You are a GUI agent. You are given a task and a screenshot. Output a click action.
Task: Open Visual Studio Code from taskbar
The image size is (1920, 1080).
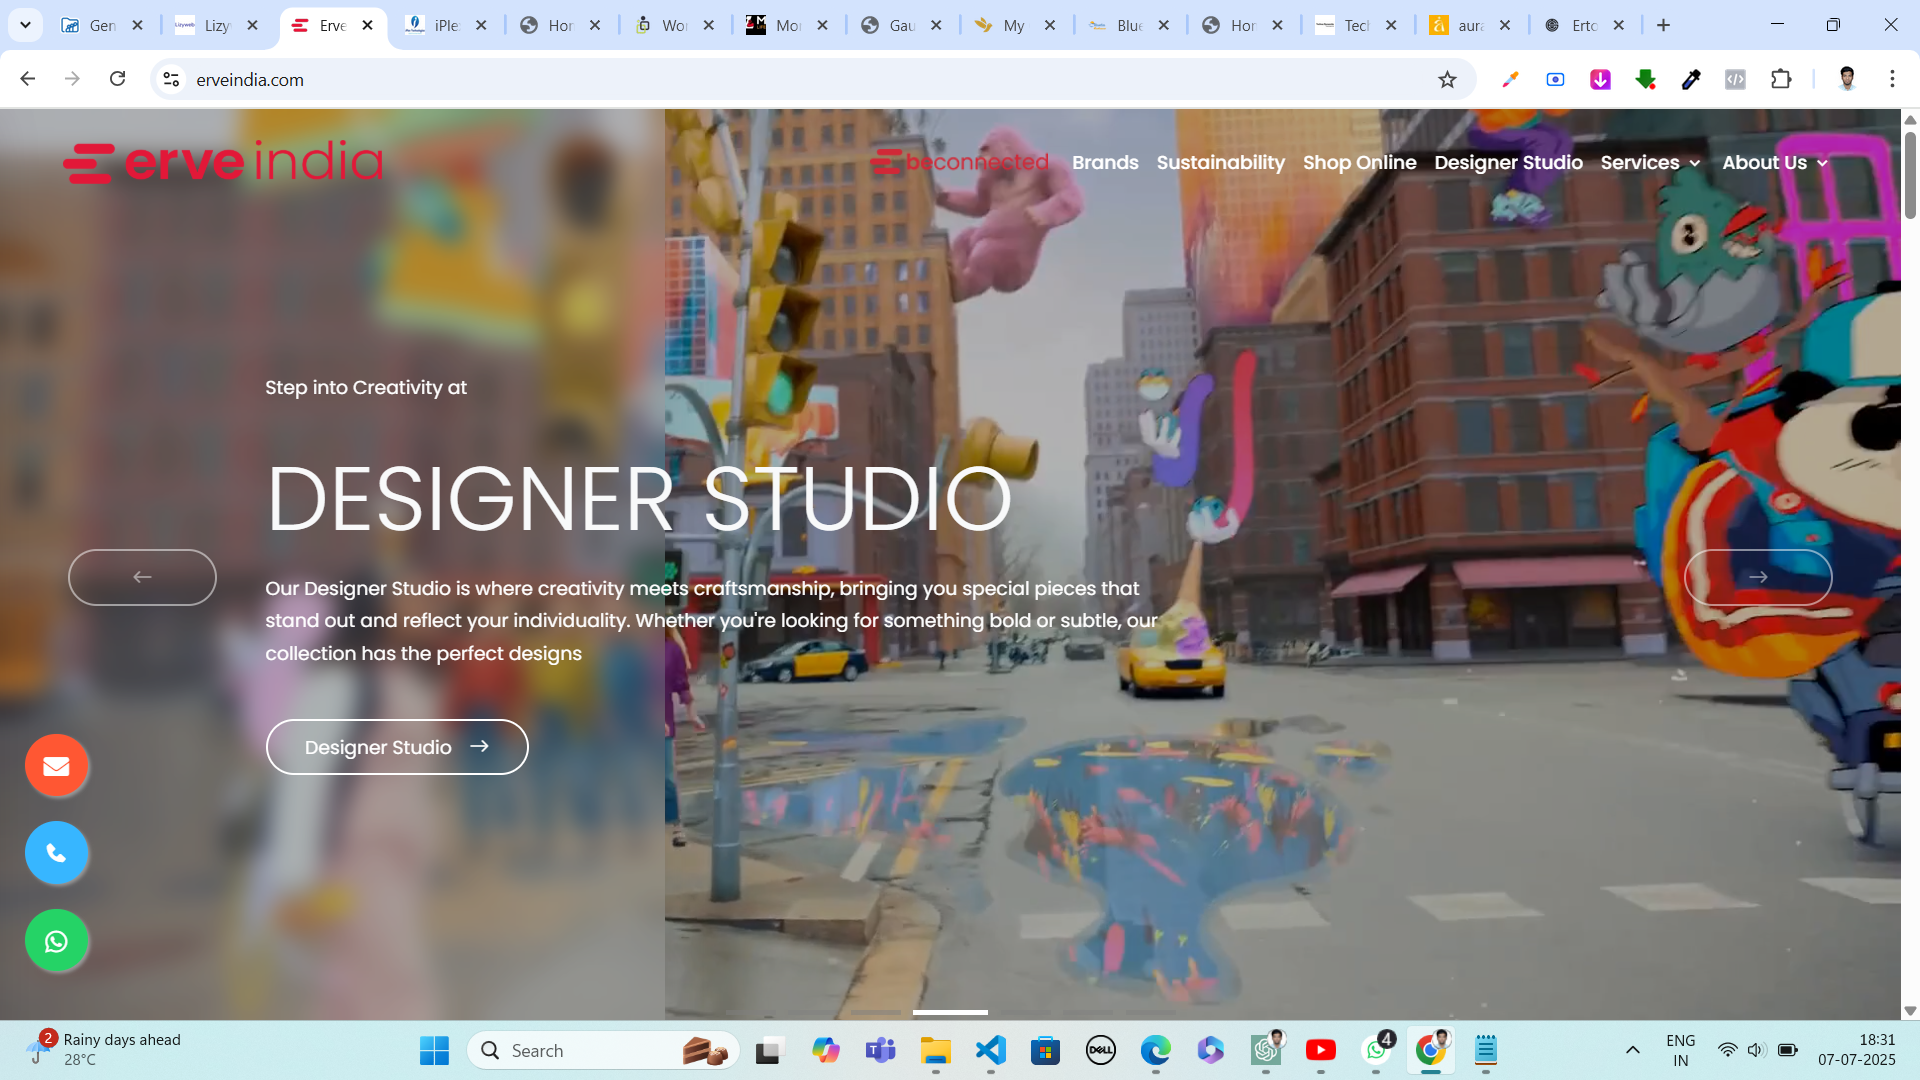click(x=990, y=1050)
